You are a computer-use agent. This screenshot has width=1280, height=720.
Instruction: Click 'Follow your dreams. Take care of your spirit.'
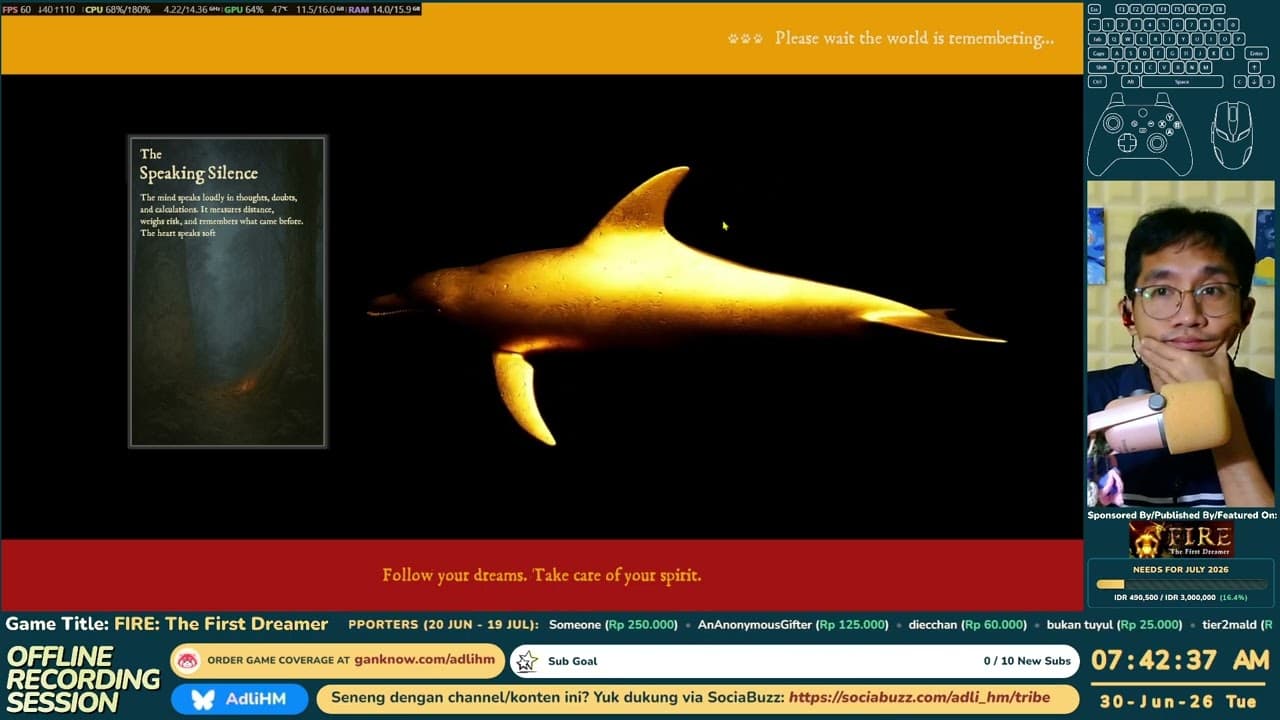542,575
